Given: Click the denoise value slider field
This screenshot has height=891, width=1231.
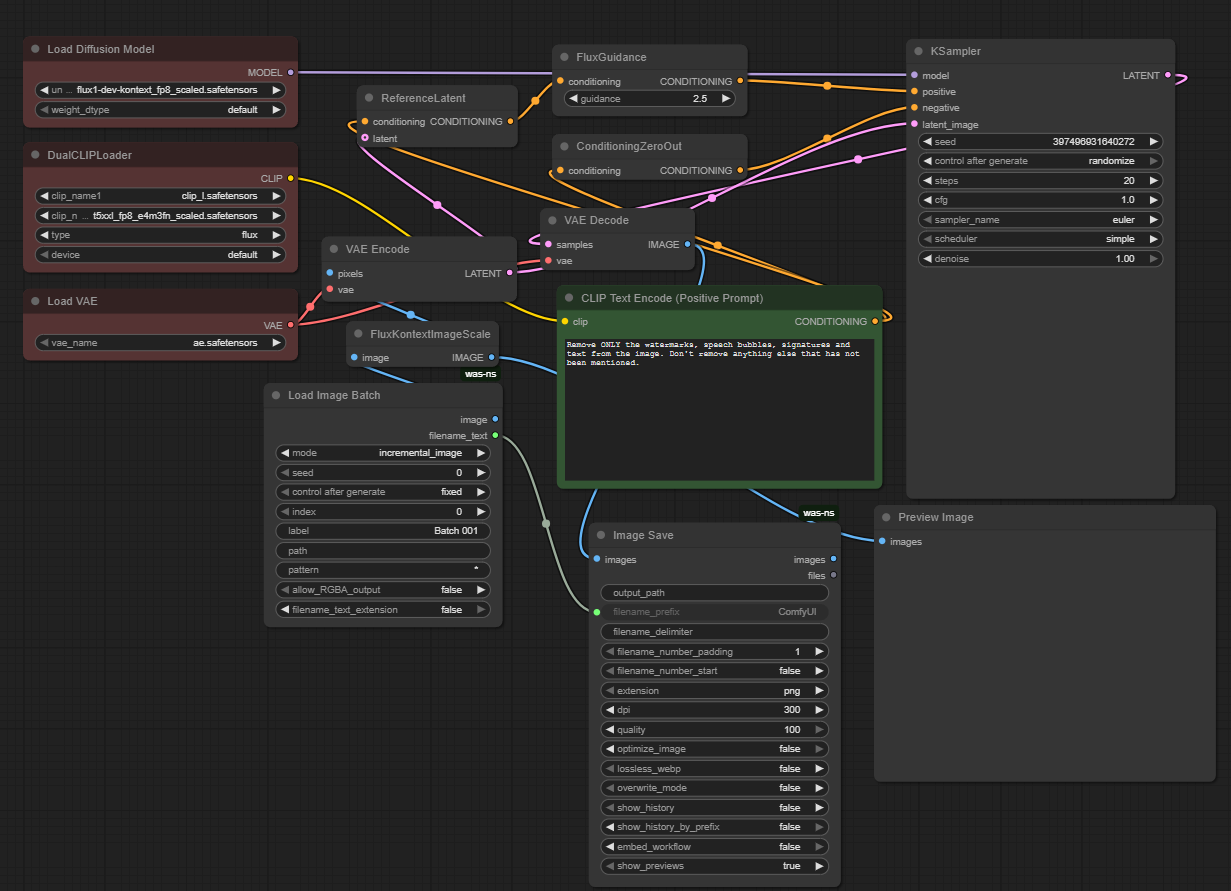Looking at the screenshot, I should pyautogui.click(x=1040, y=259).
